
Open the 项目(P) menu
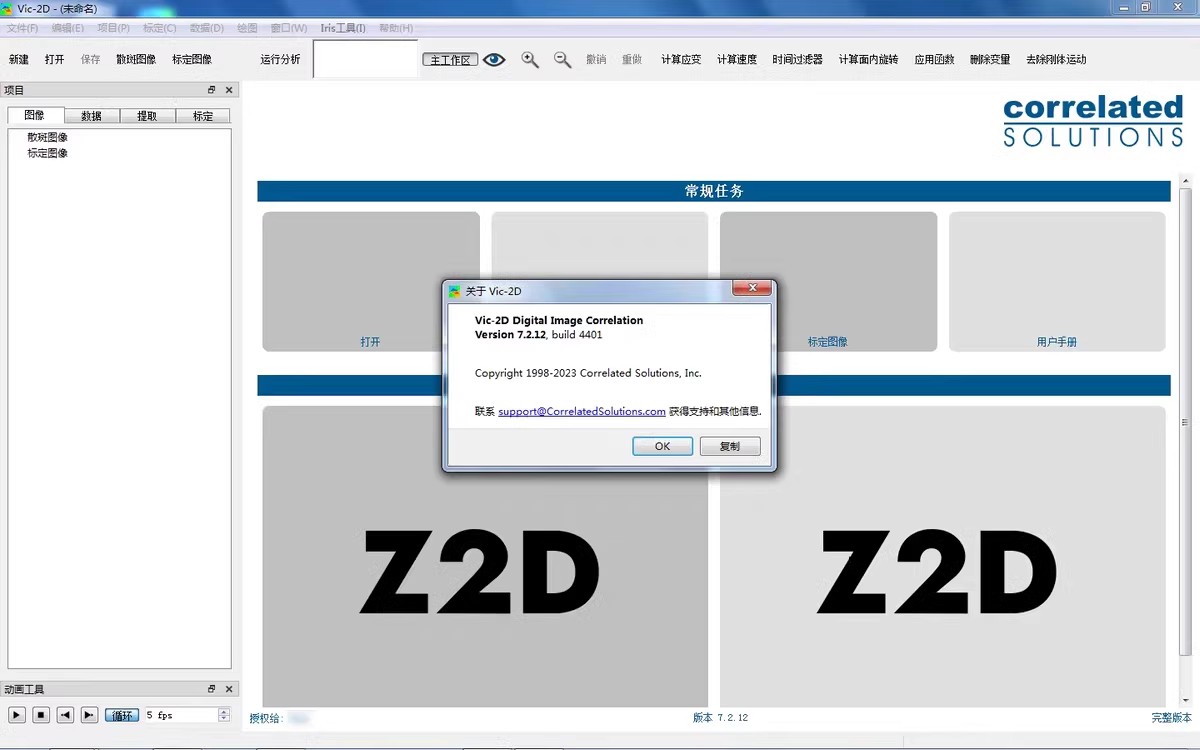click(x=113, y=28)
